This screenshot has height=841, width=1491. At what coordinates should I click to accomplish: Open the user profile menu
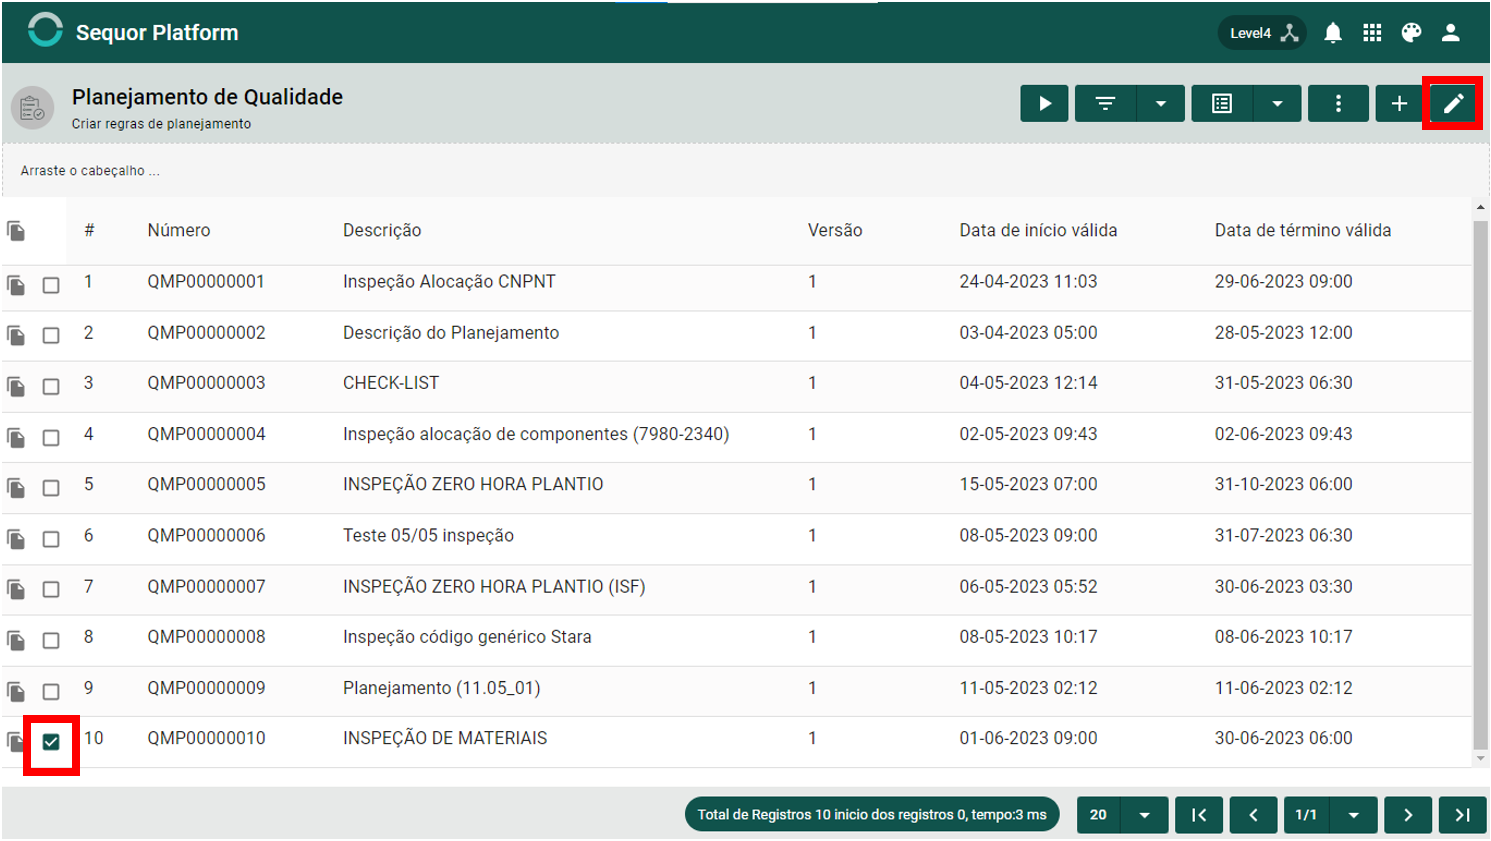pyautogui.click(x=1450, y=33)
